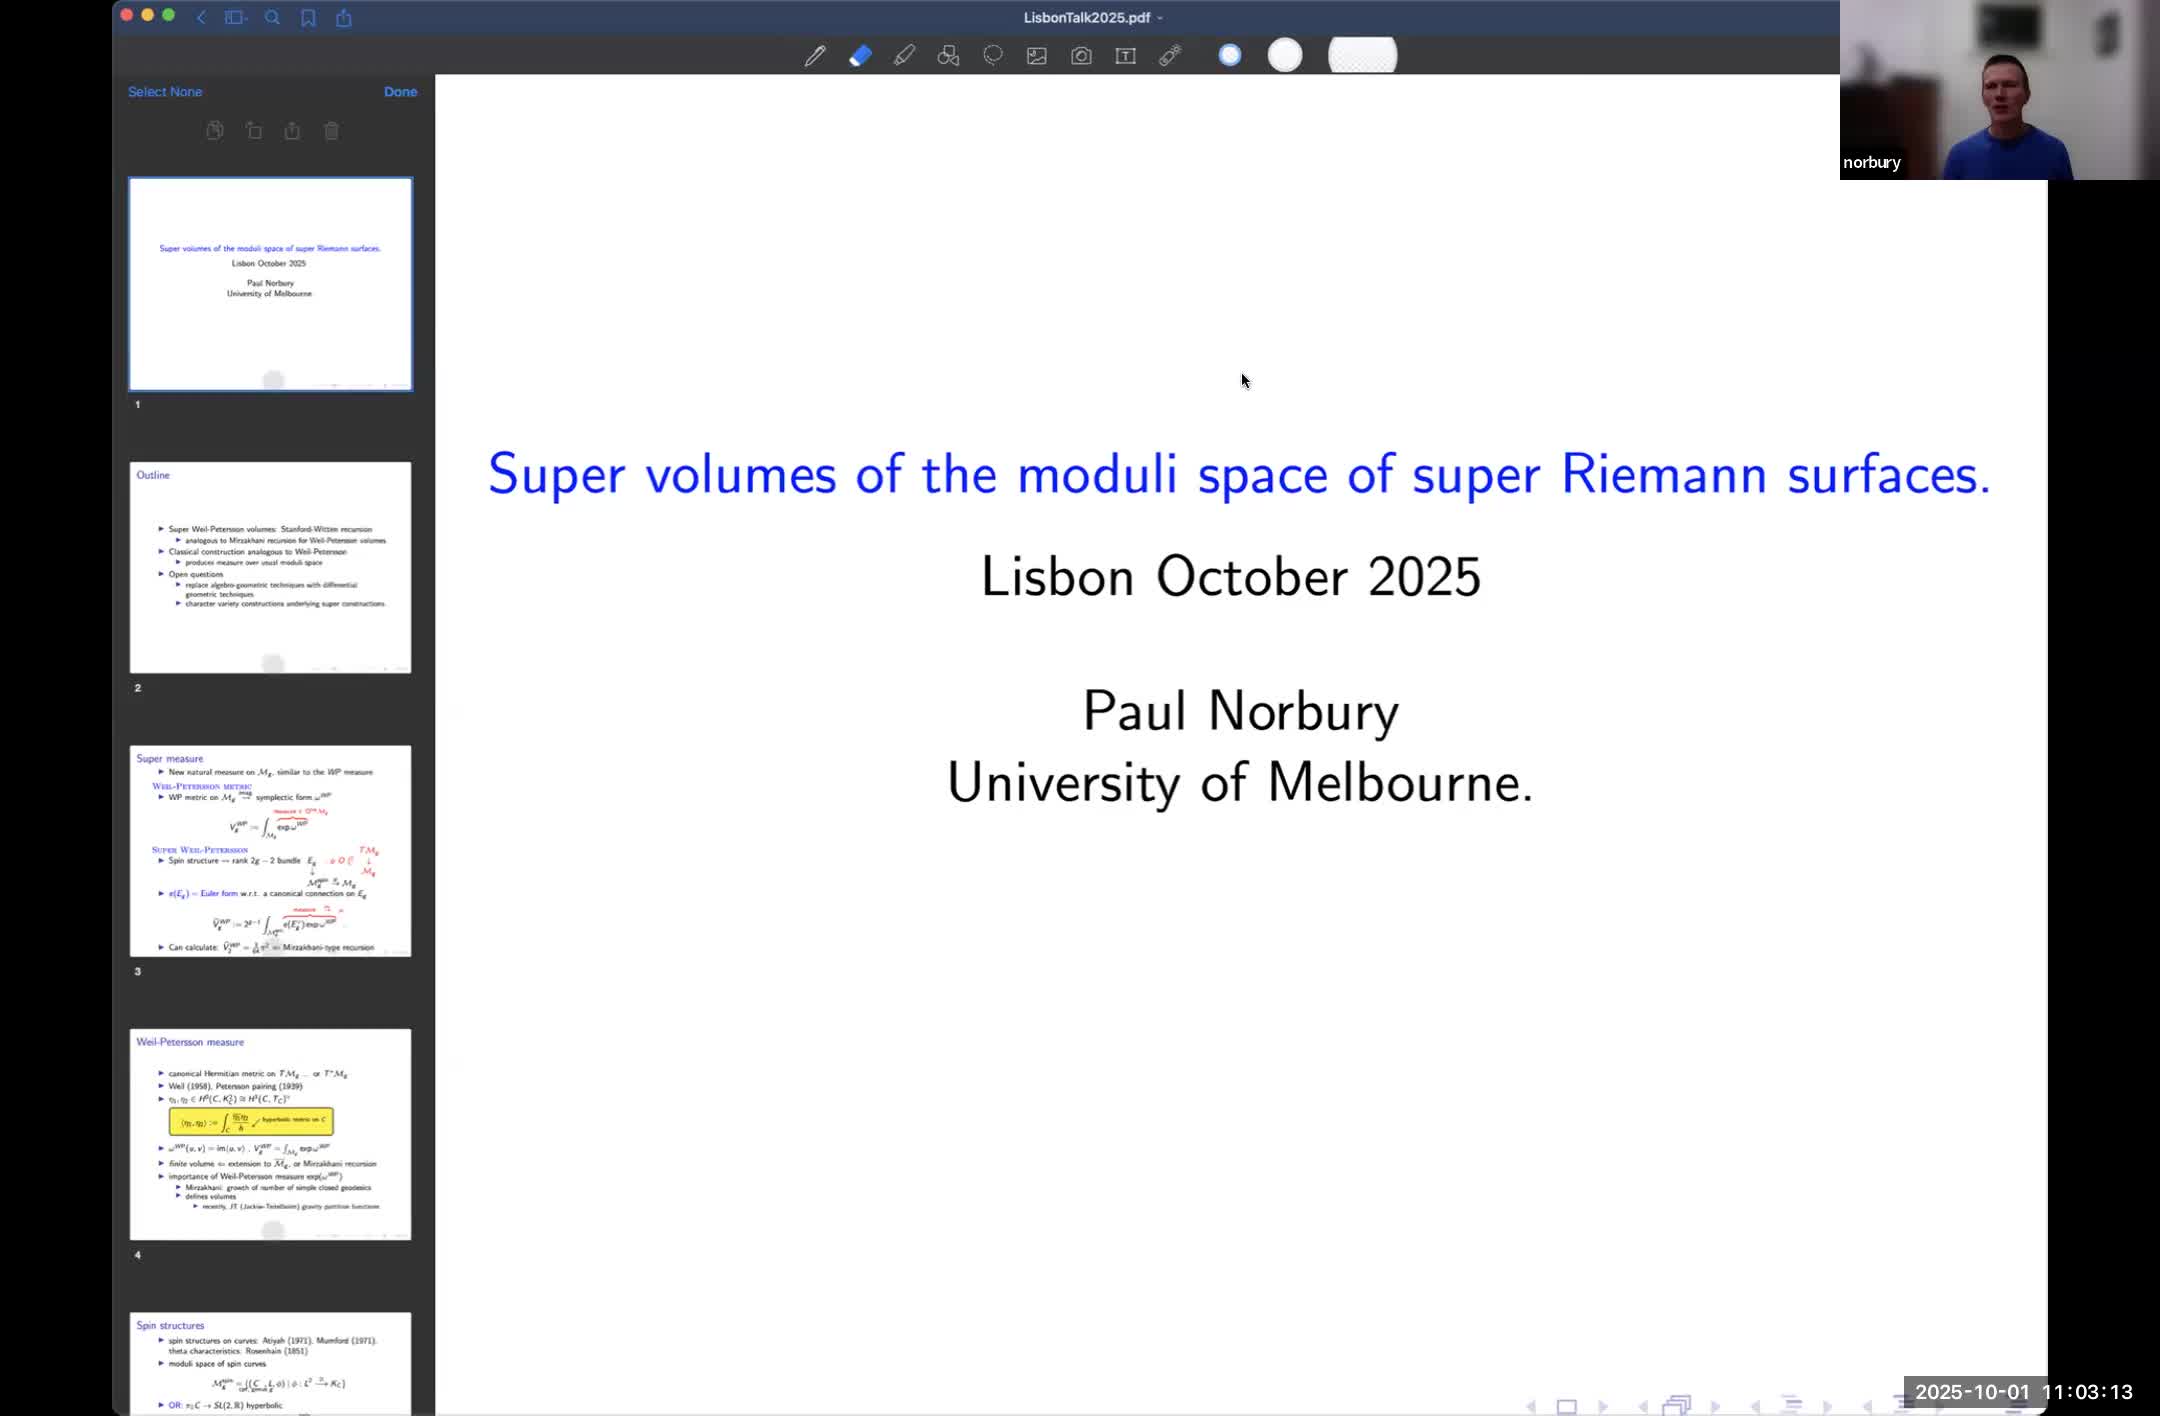Open the Weil-Petersson measure slide thumbnail
Image resolution: width=2160 pixels, height=1416 pixels.
tap(270, 1134)
